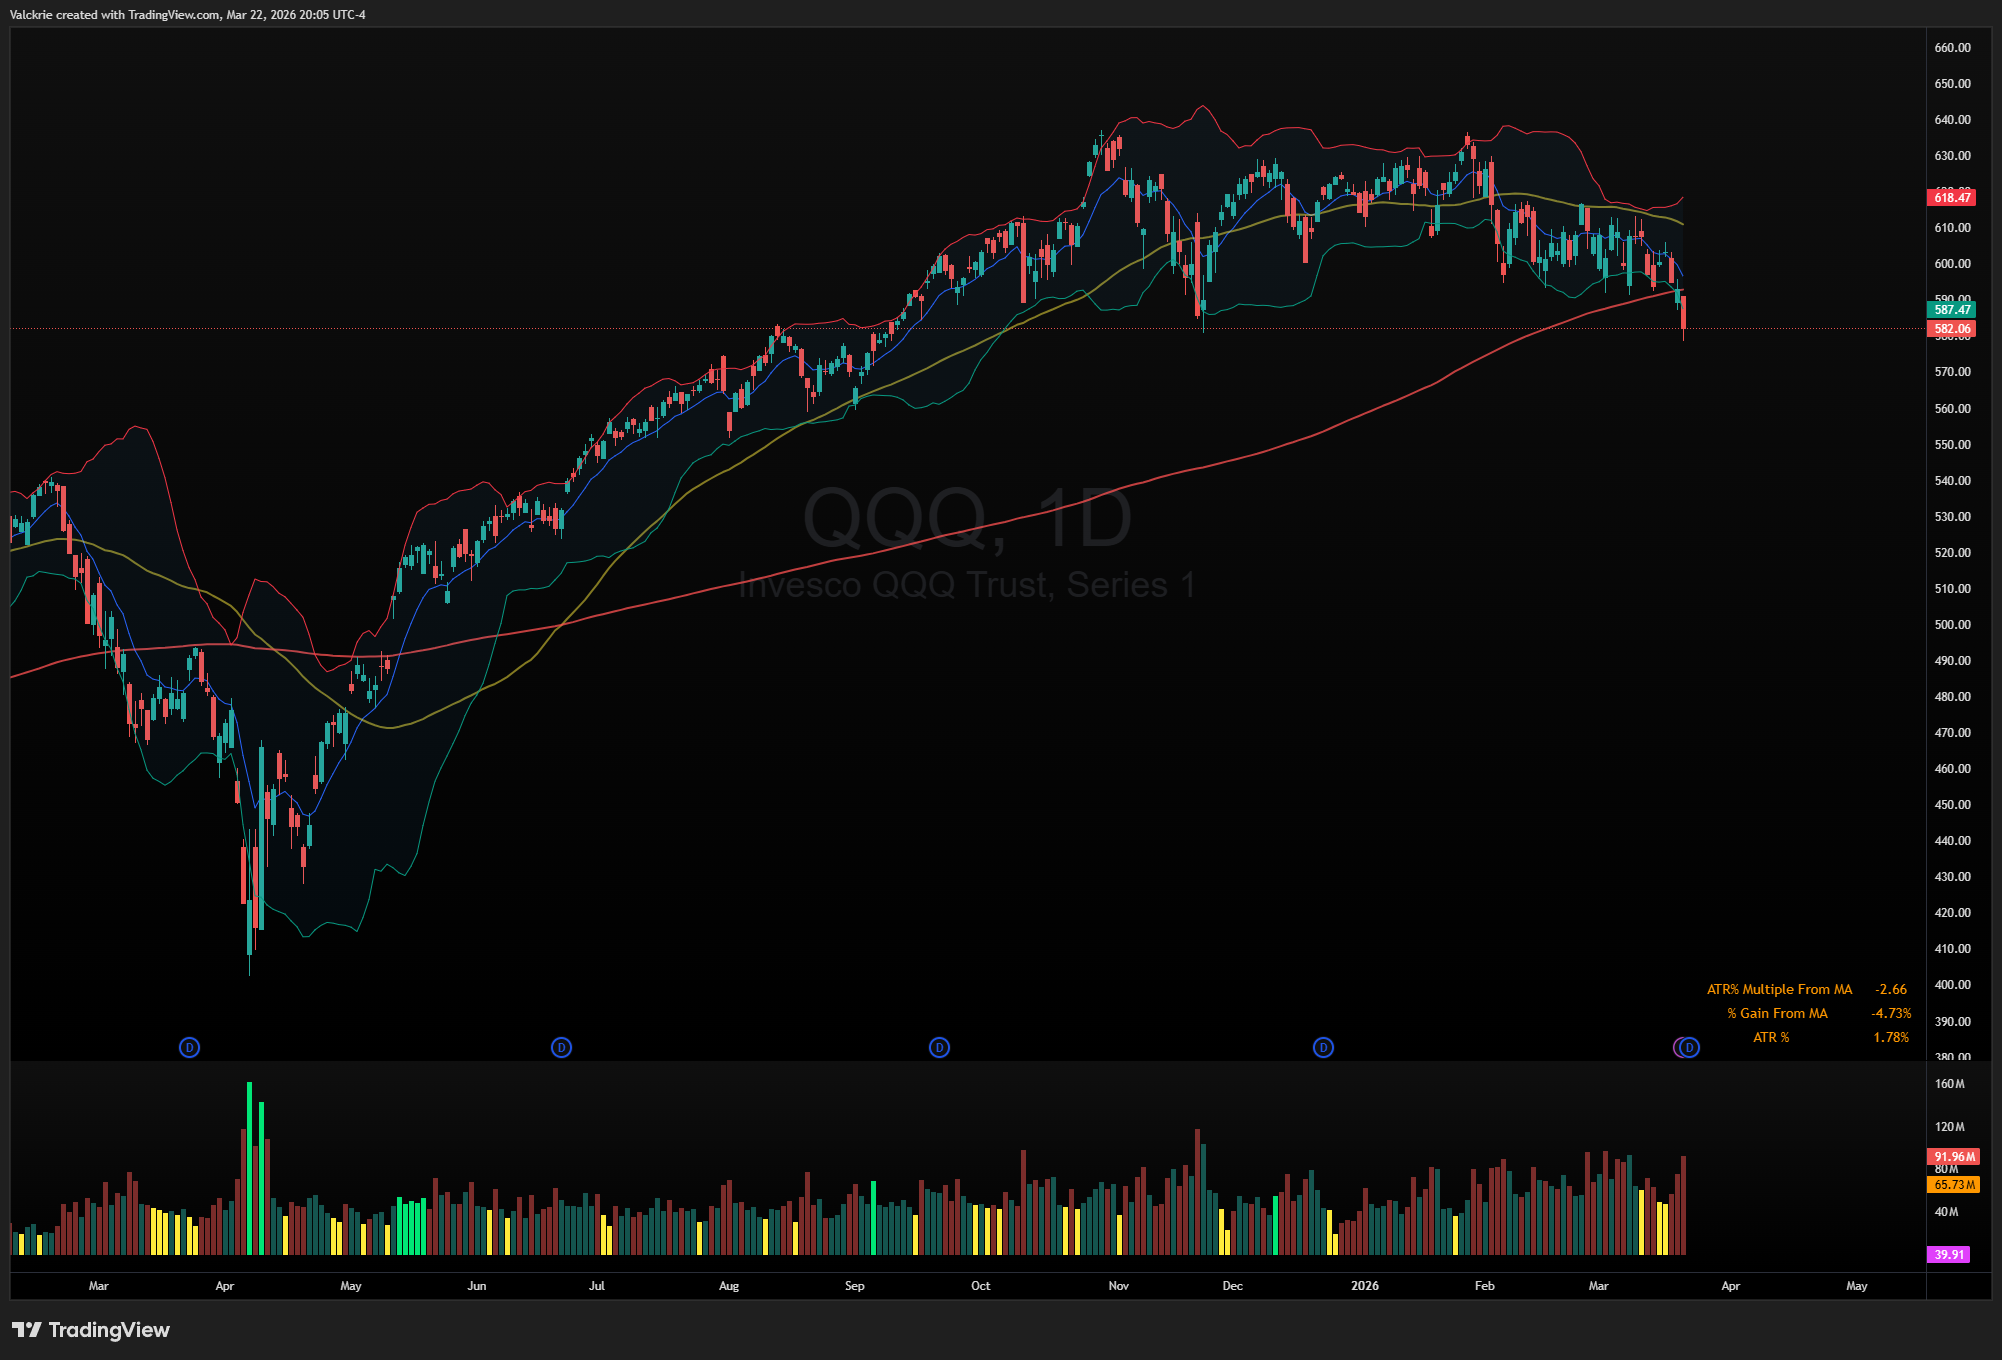2002x1360 pixels.
Task: Click the dividend D marker in late June
Action: (x=561, y=1047)
